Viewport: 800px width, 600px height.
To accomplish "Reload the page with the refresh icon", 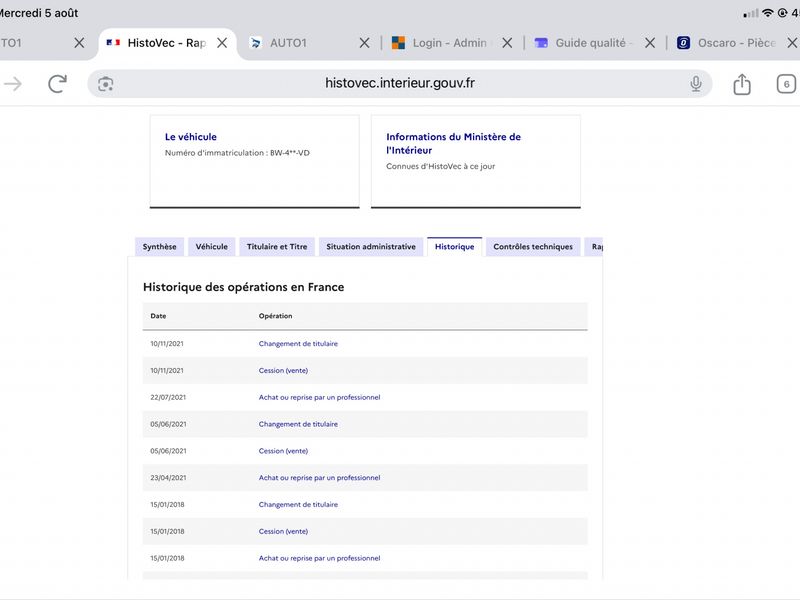I will click(x=57, y=84).
